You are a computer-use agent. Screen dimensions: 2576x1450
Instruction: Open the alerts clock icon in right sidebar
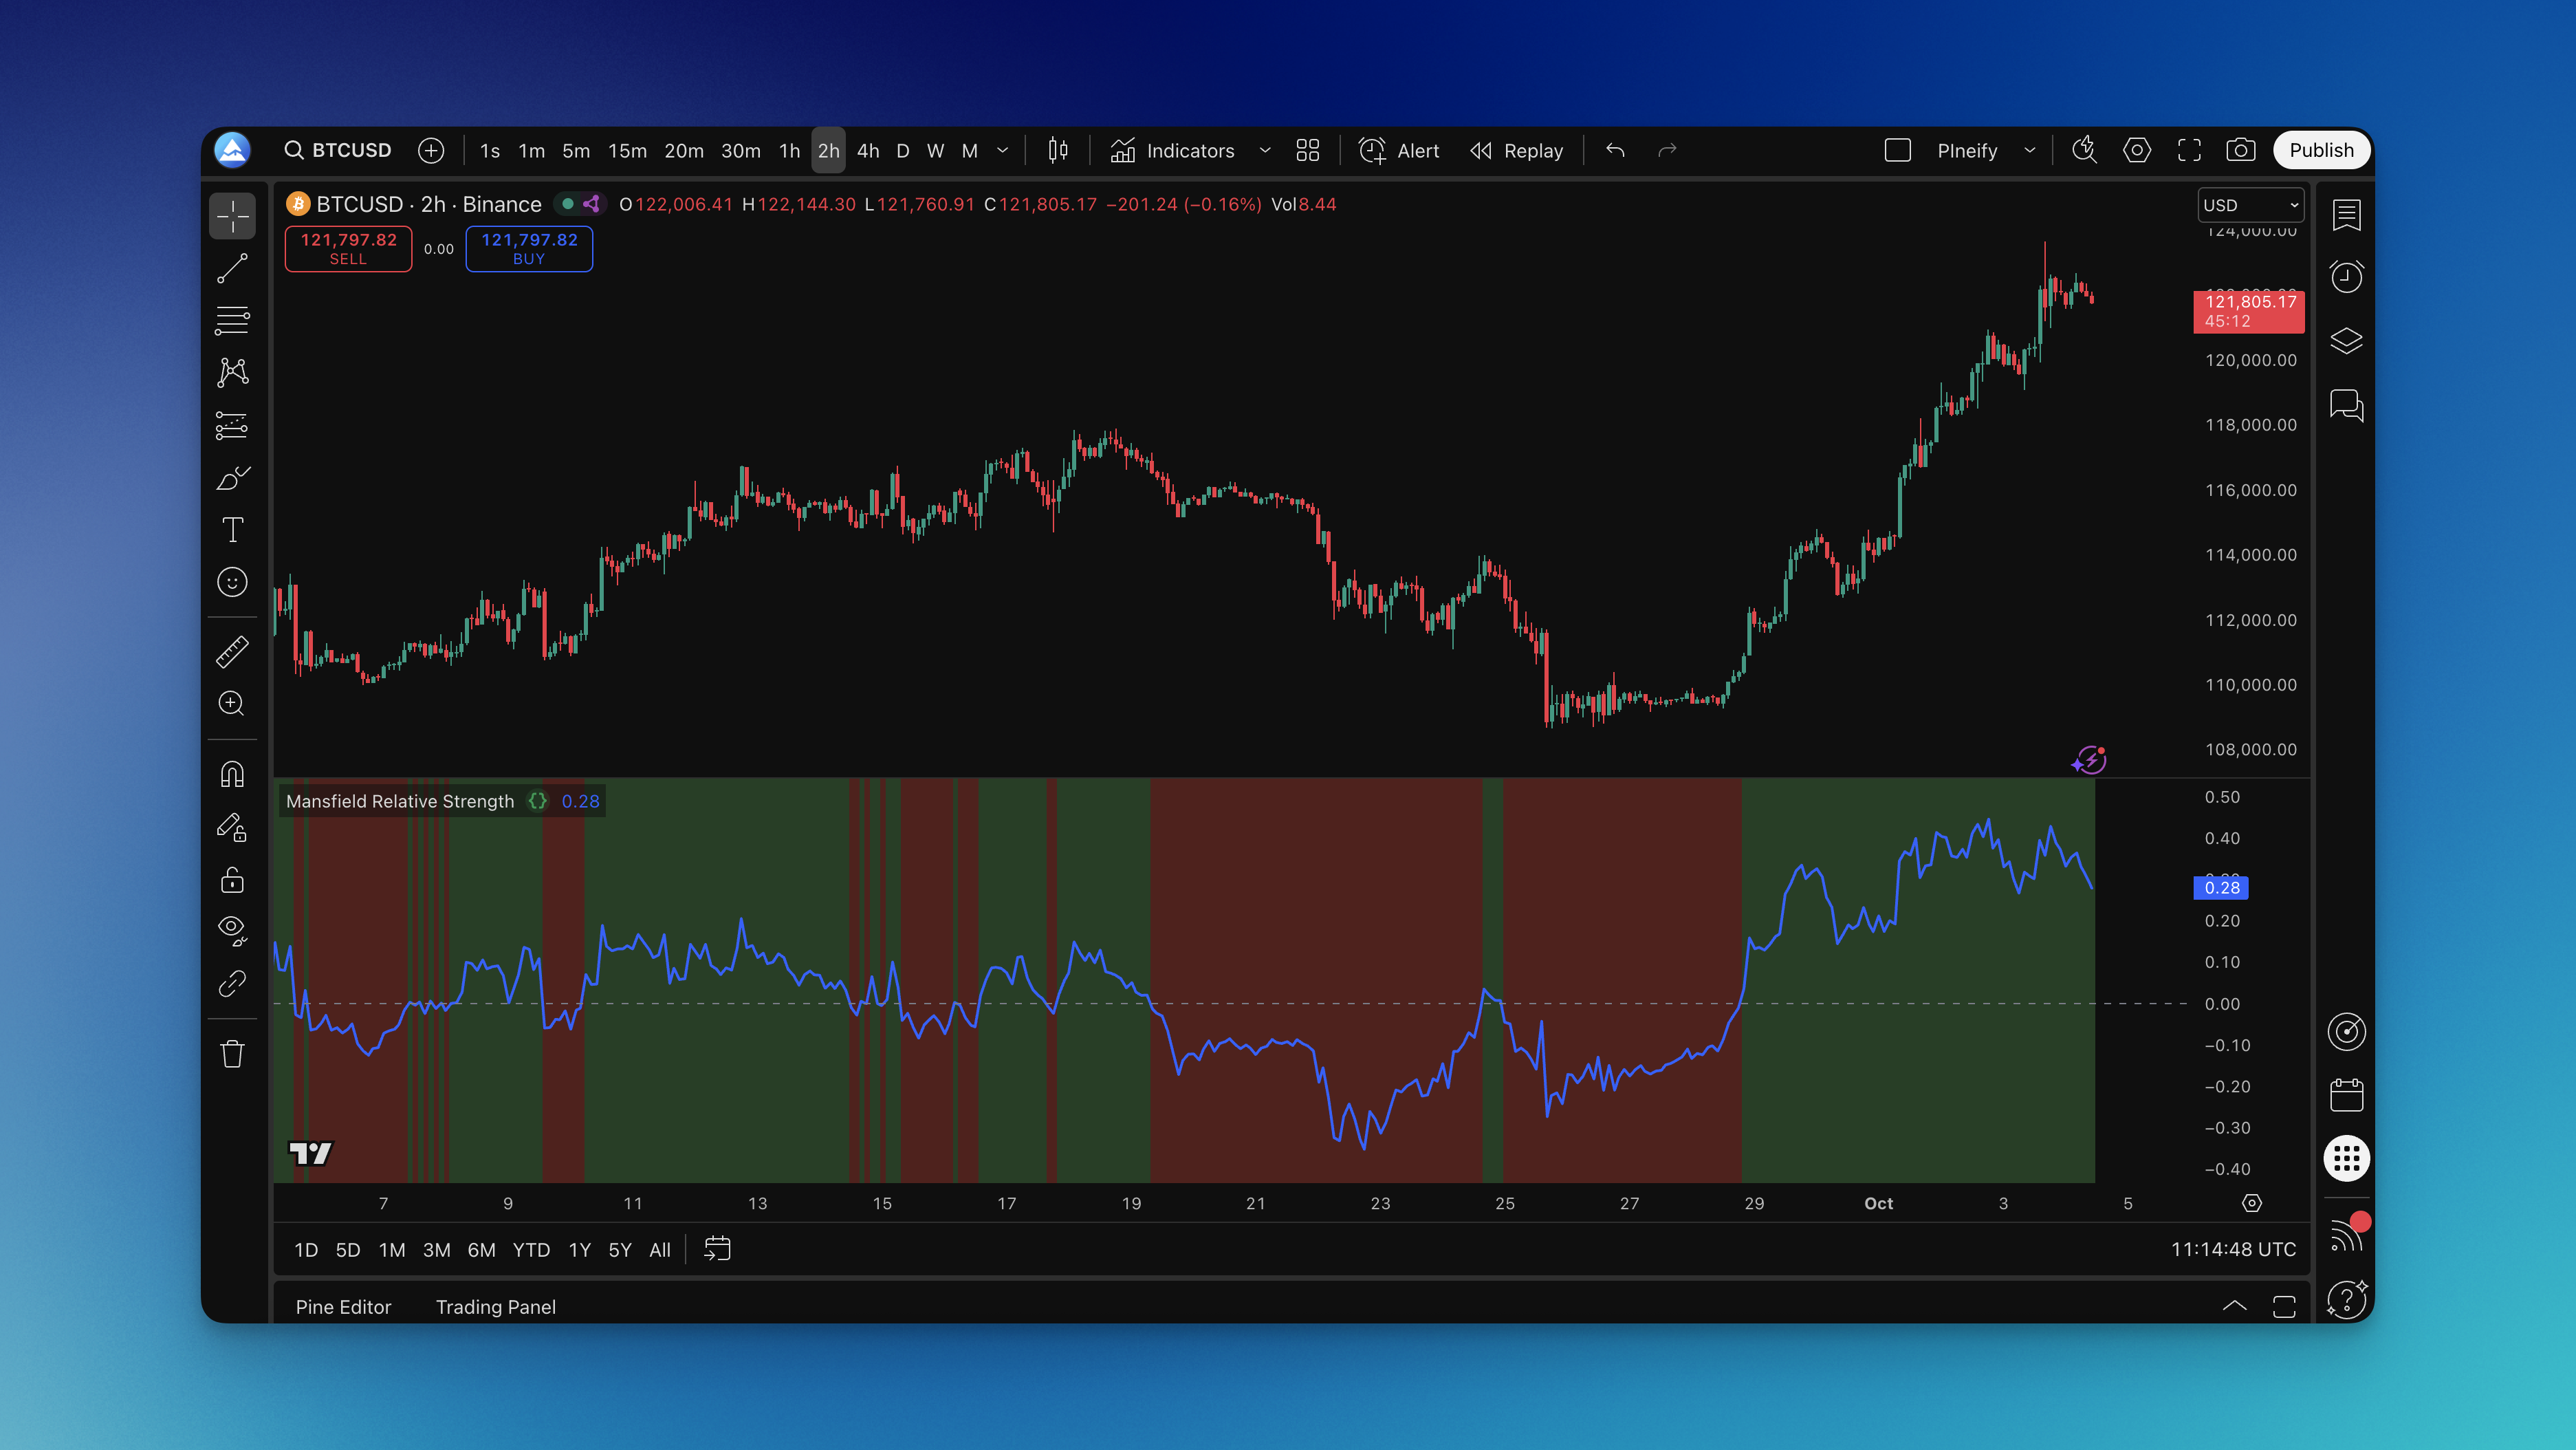coord(2346,277)
